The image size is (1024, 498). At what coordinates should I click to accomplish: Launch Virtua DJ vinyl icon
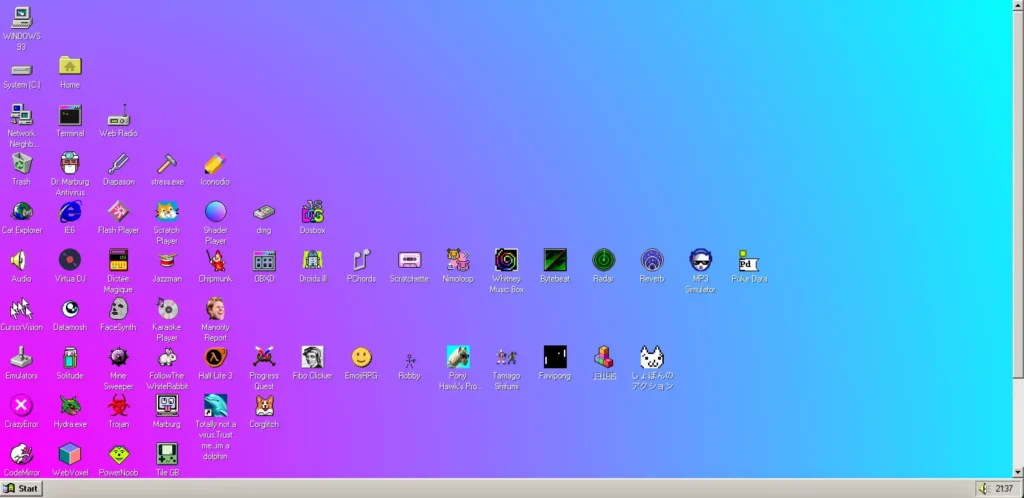tap(70, 260)
